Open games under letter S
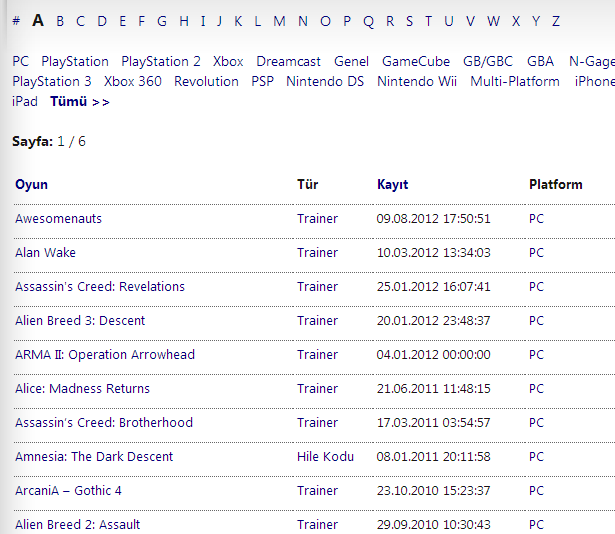The width and height of the screenshot is (615, 534). [409, 21]
